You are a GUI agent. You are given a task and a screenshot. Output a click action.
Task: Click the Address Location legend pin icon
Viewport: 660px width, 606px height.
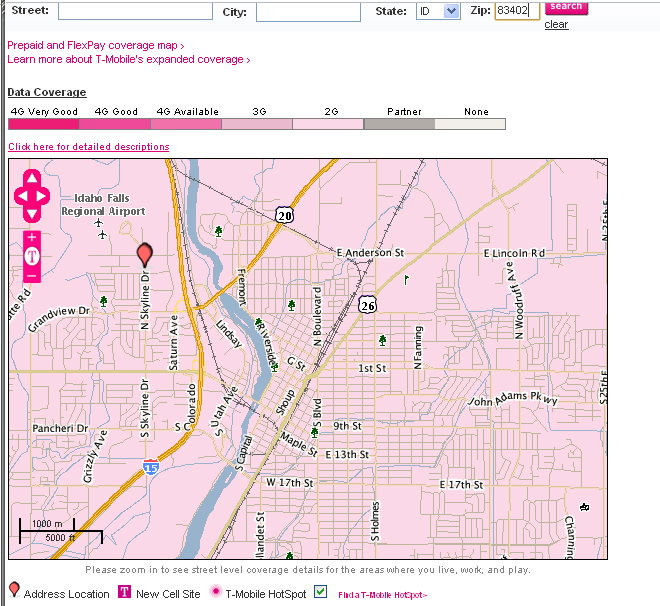(x=14, y=589)
